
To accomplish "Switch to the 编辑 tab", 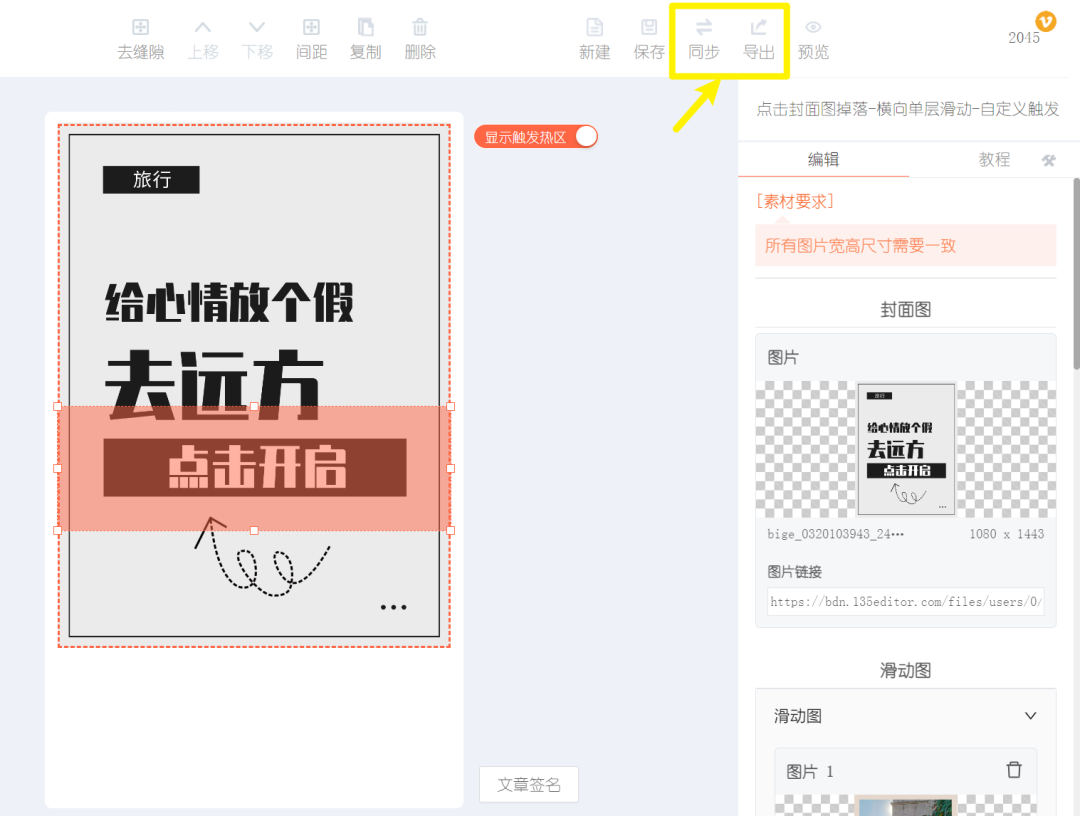I will click(x=823, y=160).
